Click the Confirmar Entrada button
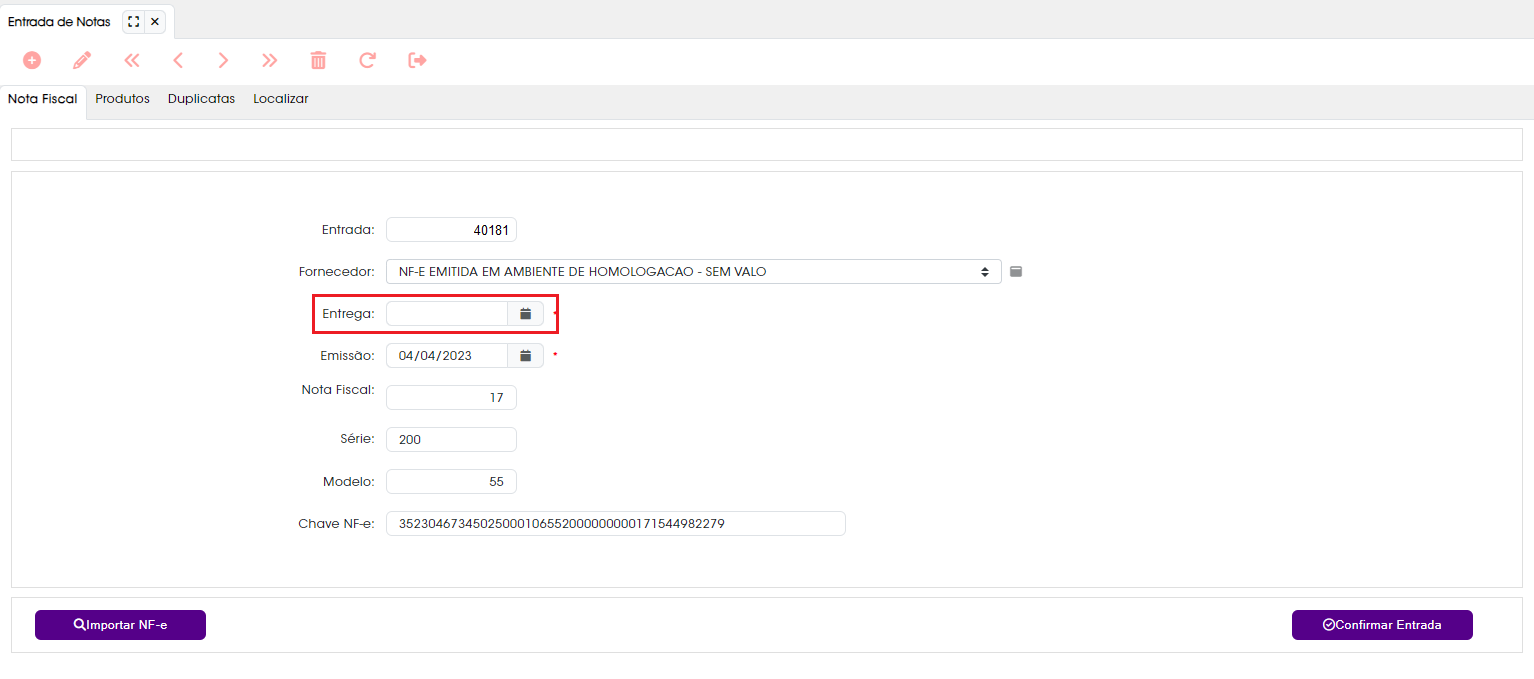Screen dimensions: 1534x679 pos(1382,625)
